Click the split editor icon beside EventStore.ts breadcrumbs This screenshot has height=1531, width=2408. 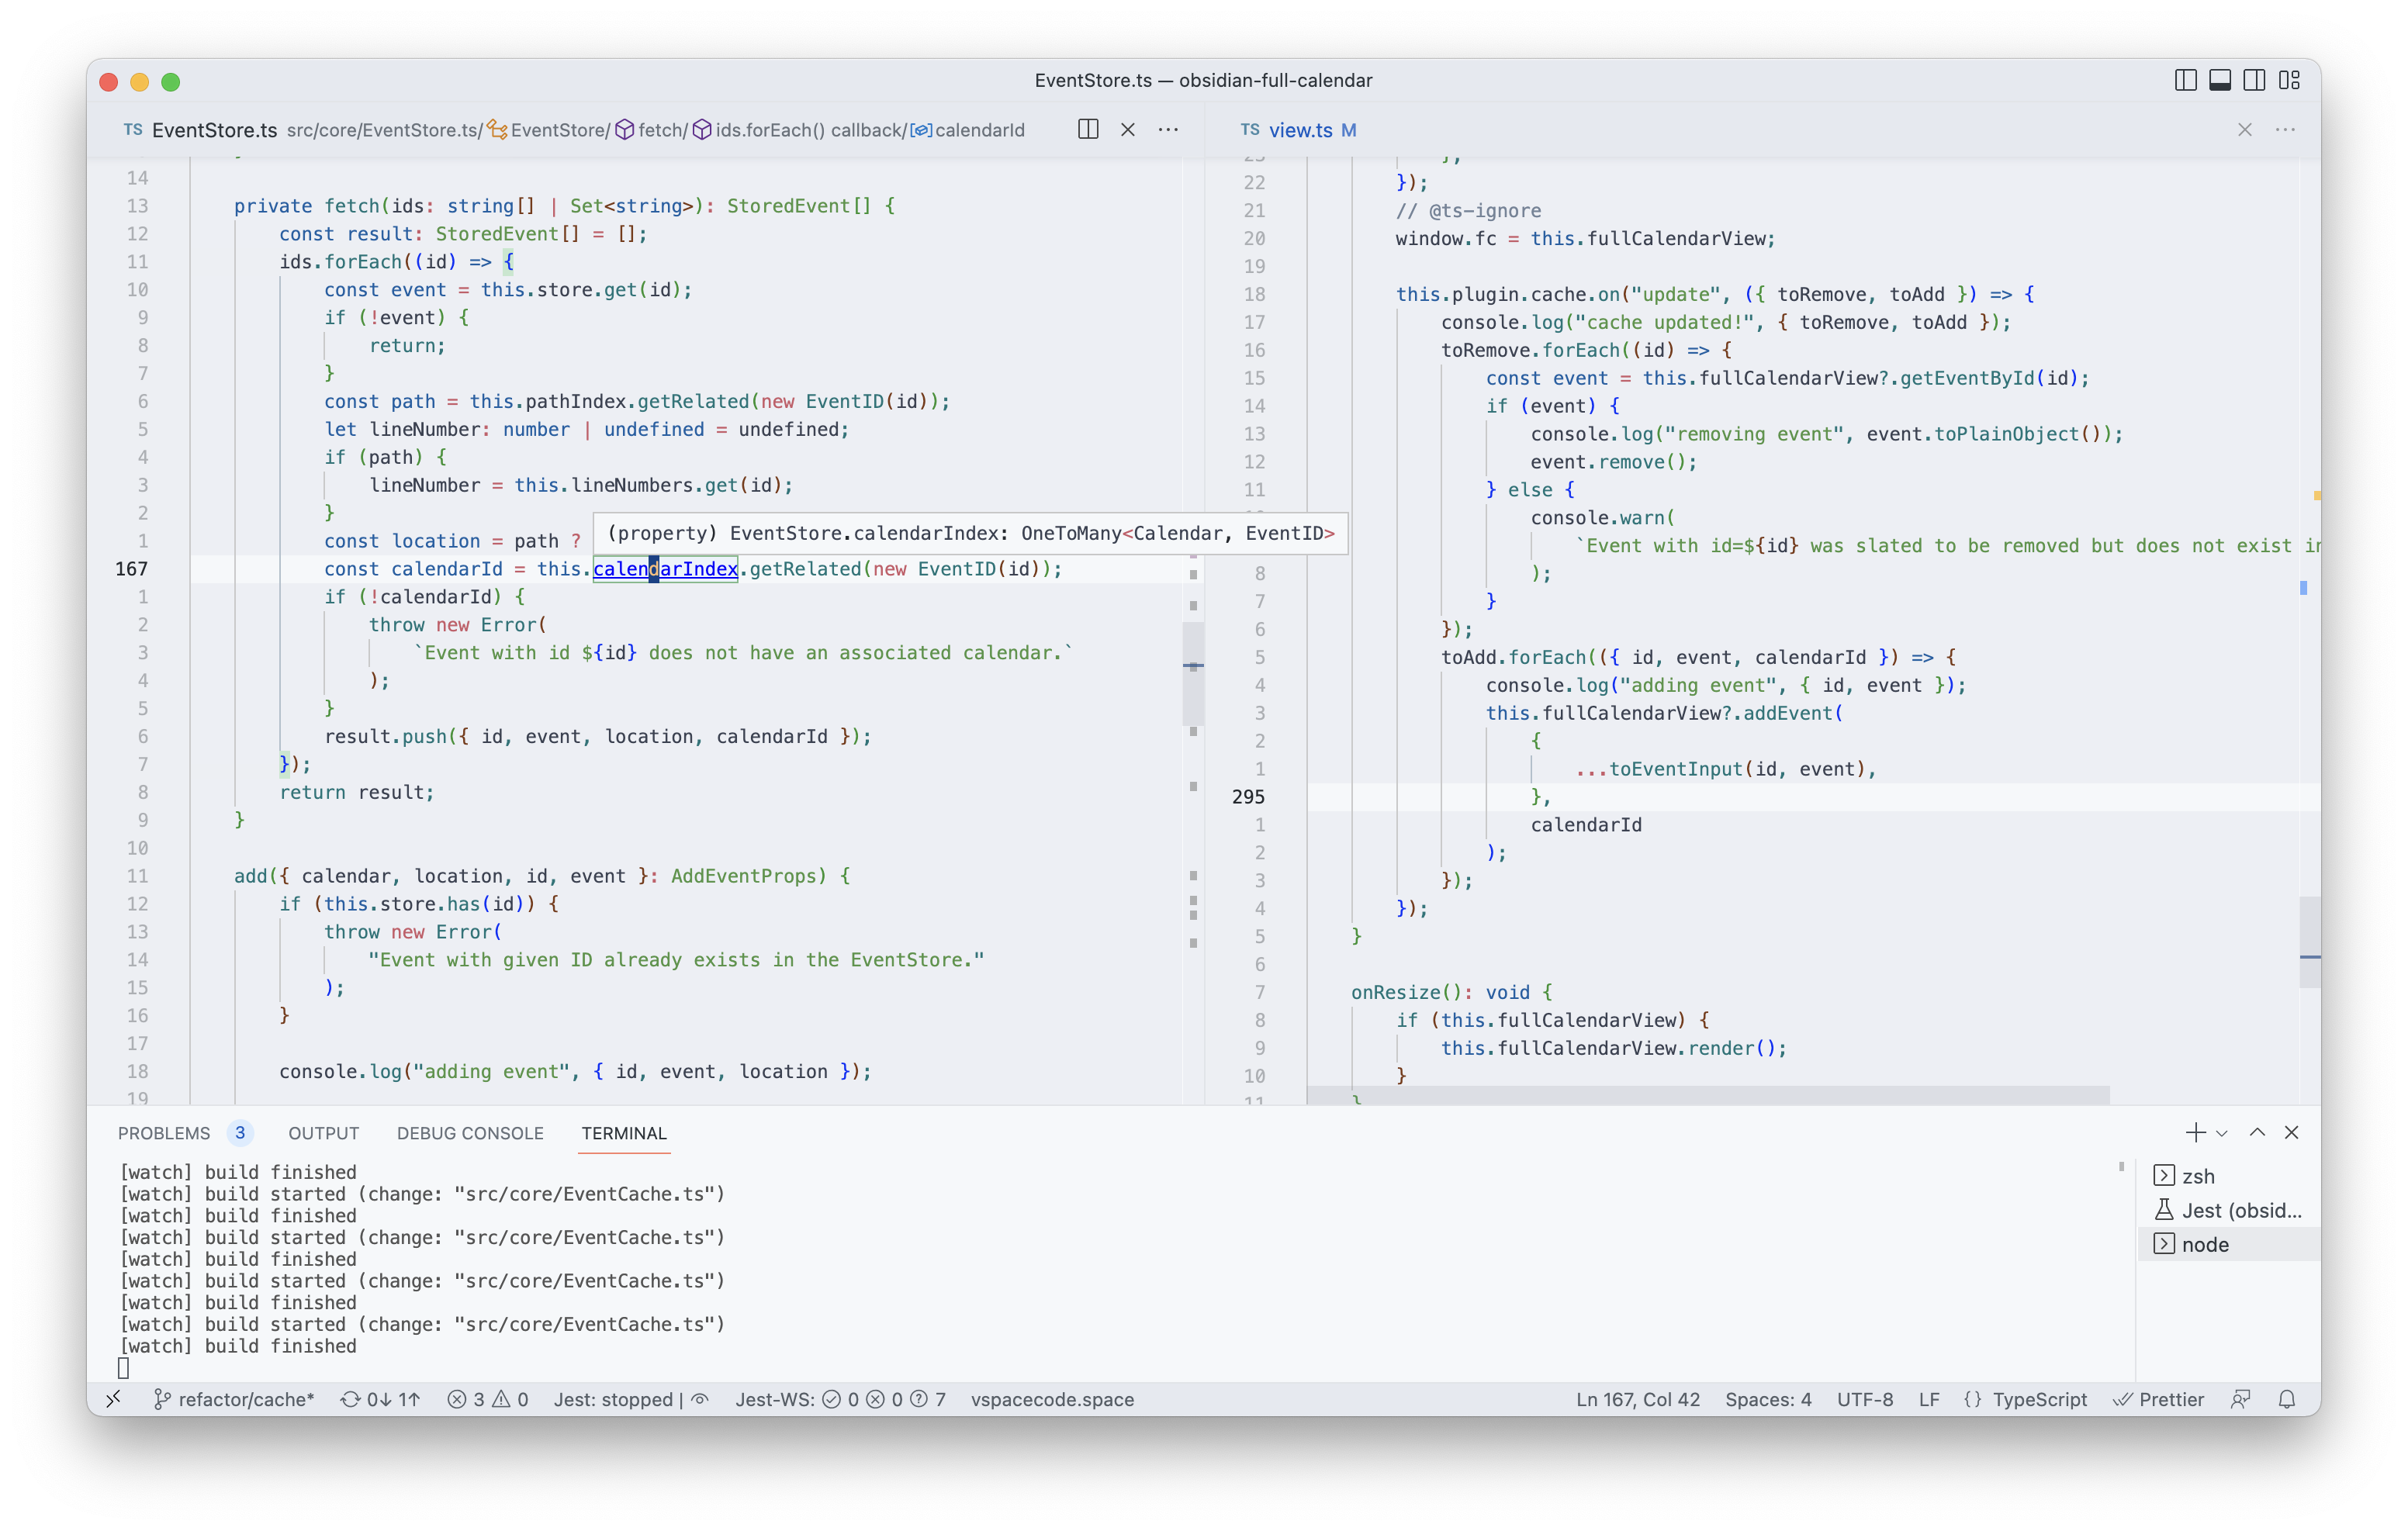pyautogui.click(x=1087, y=130)
